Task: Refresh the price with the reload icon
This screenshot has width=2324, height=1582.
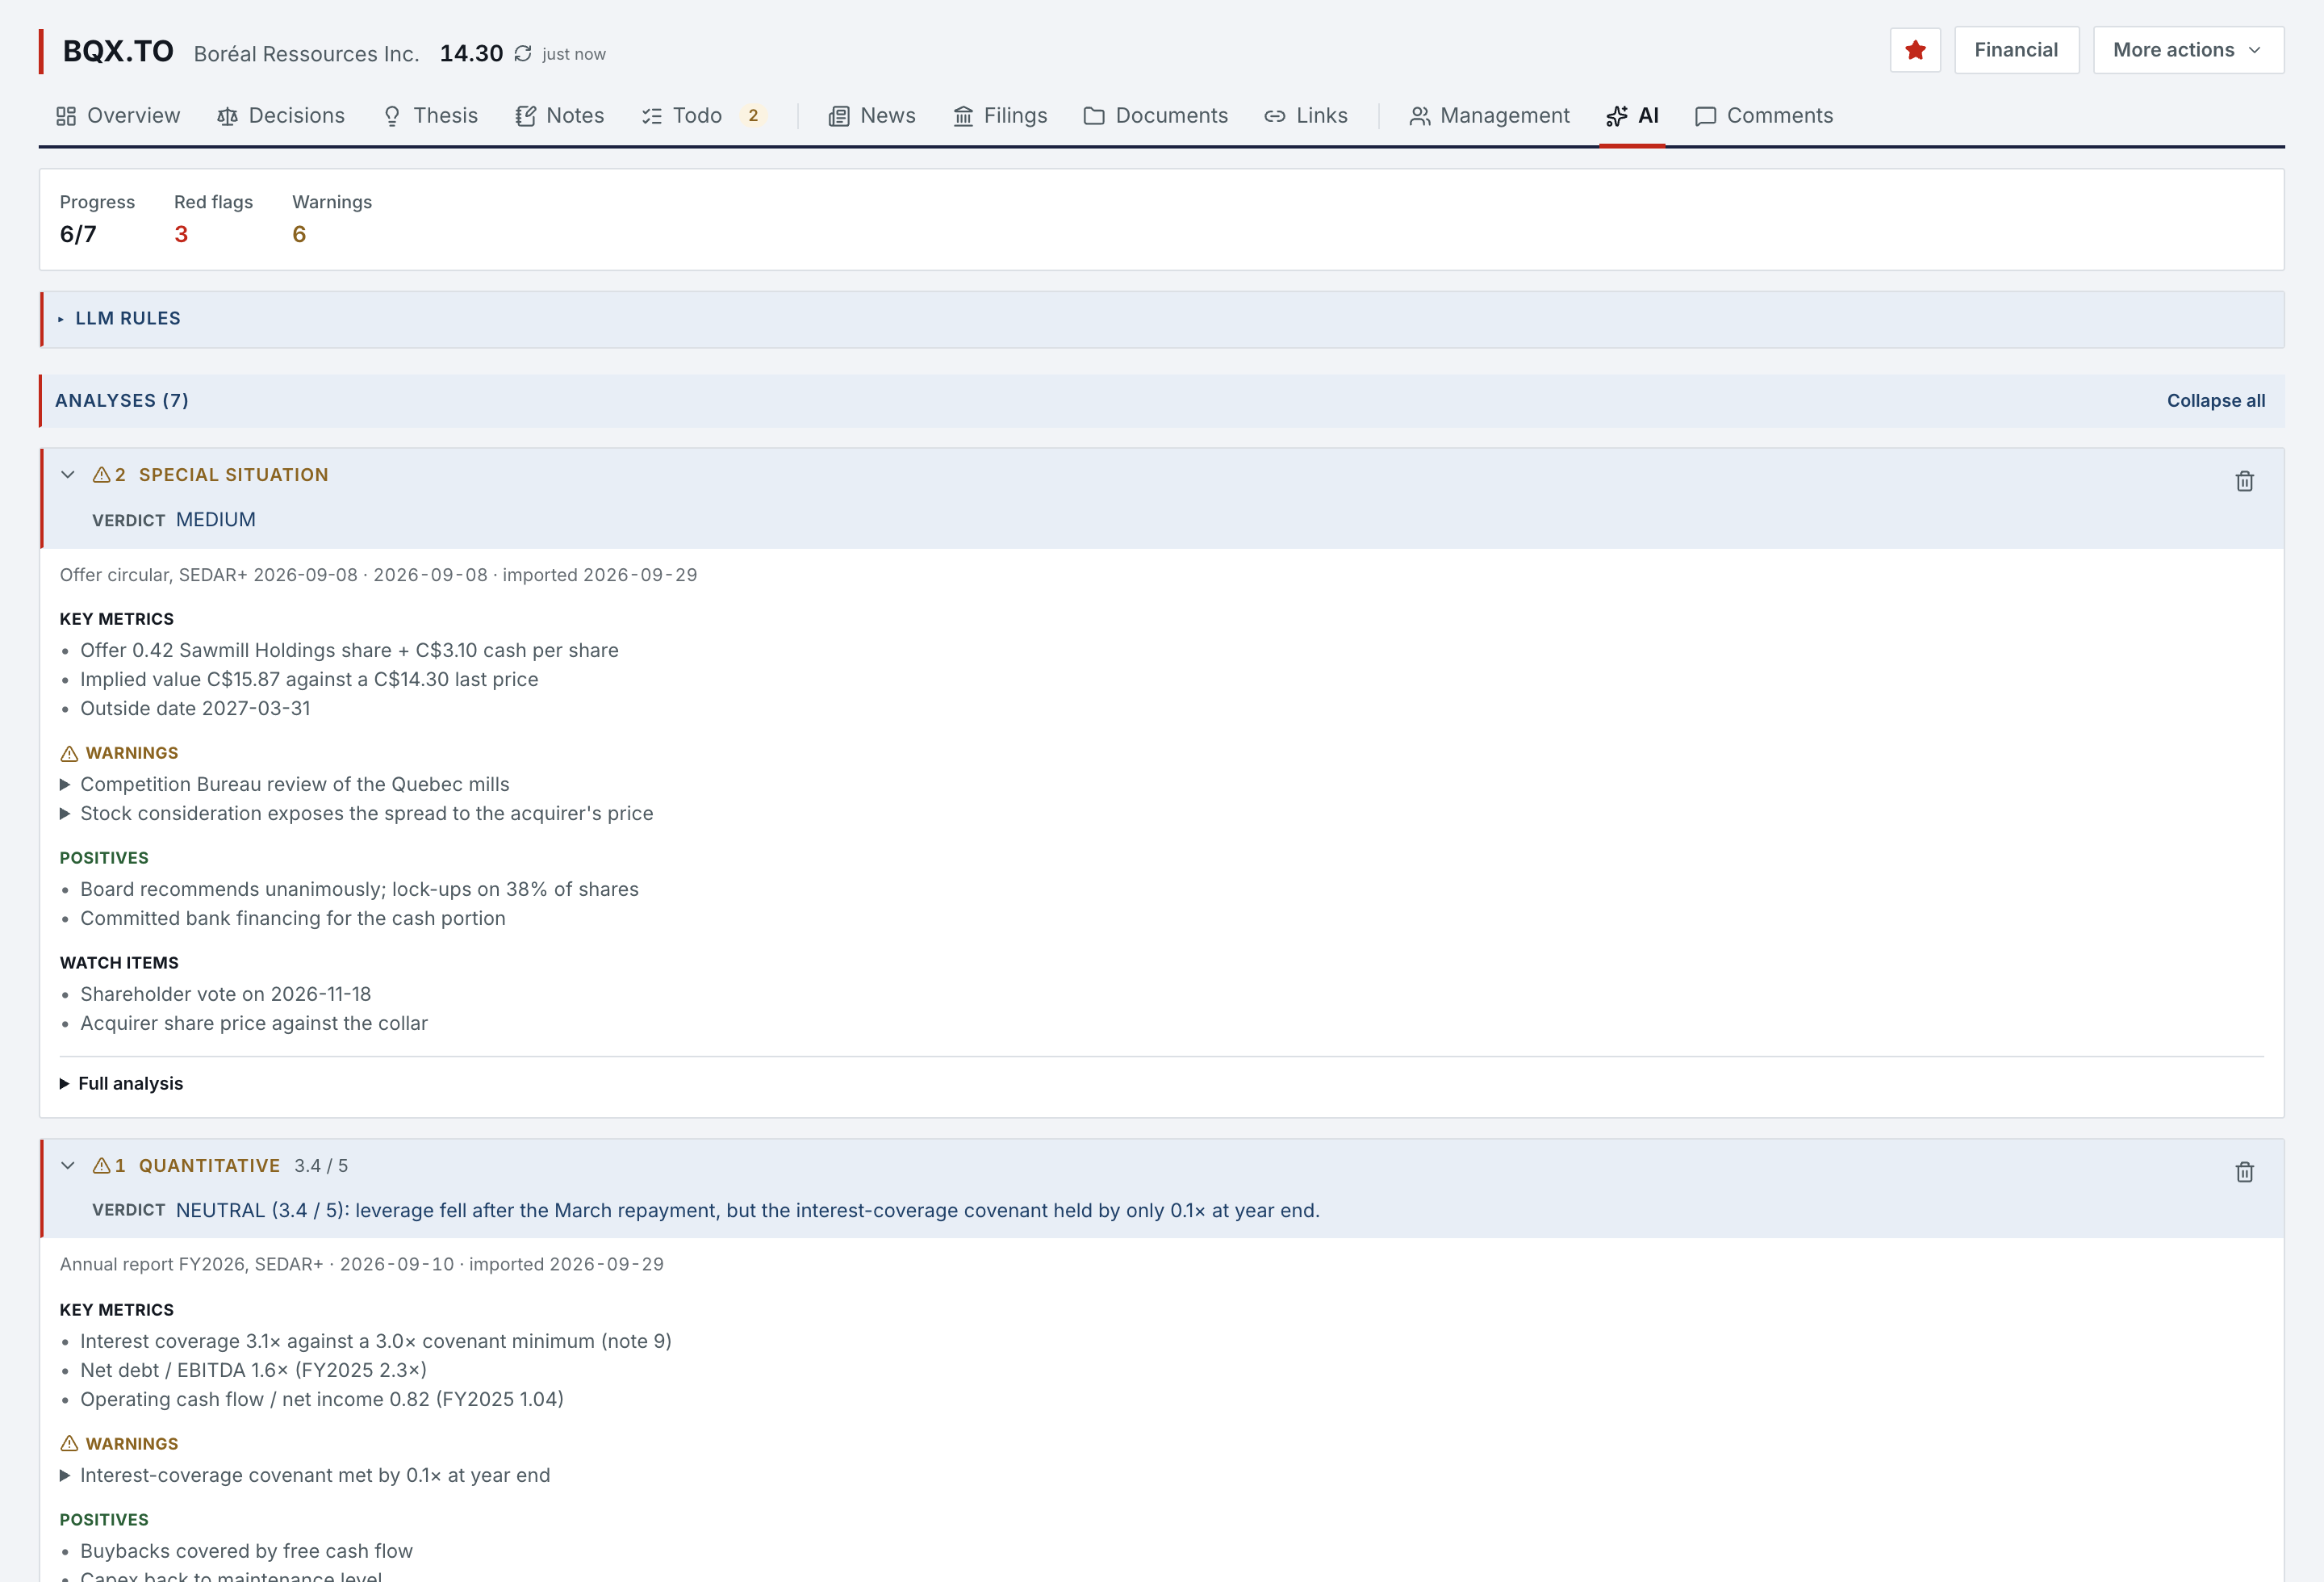Action: pos(523,53)
